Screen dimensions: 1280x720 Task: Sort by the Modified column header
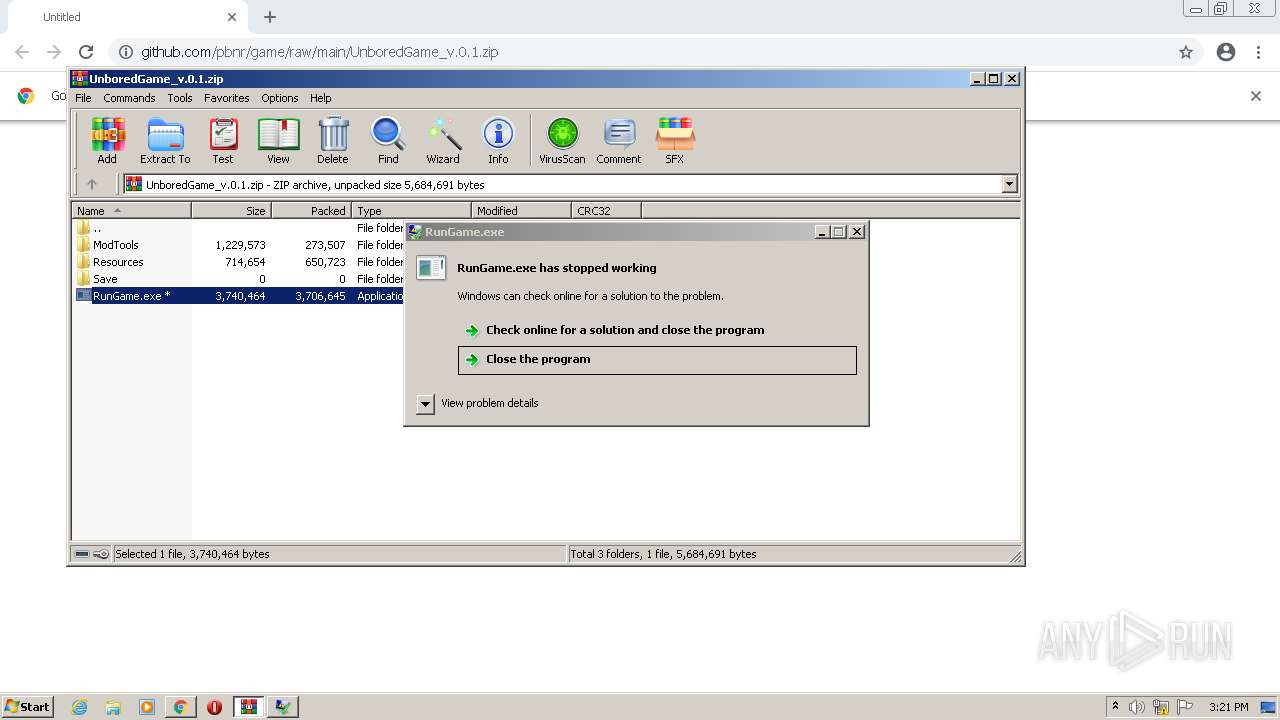[521, 211]
